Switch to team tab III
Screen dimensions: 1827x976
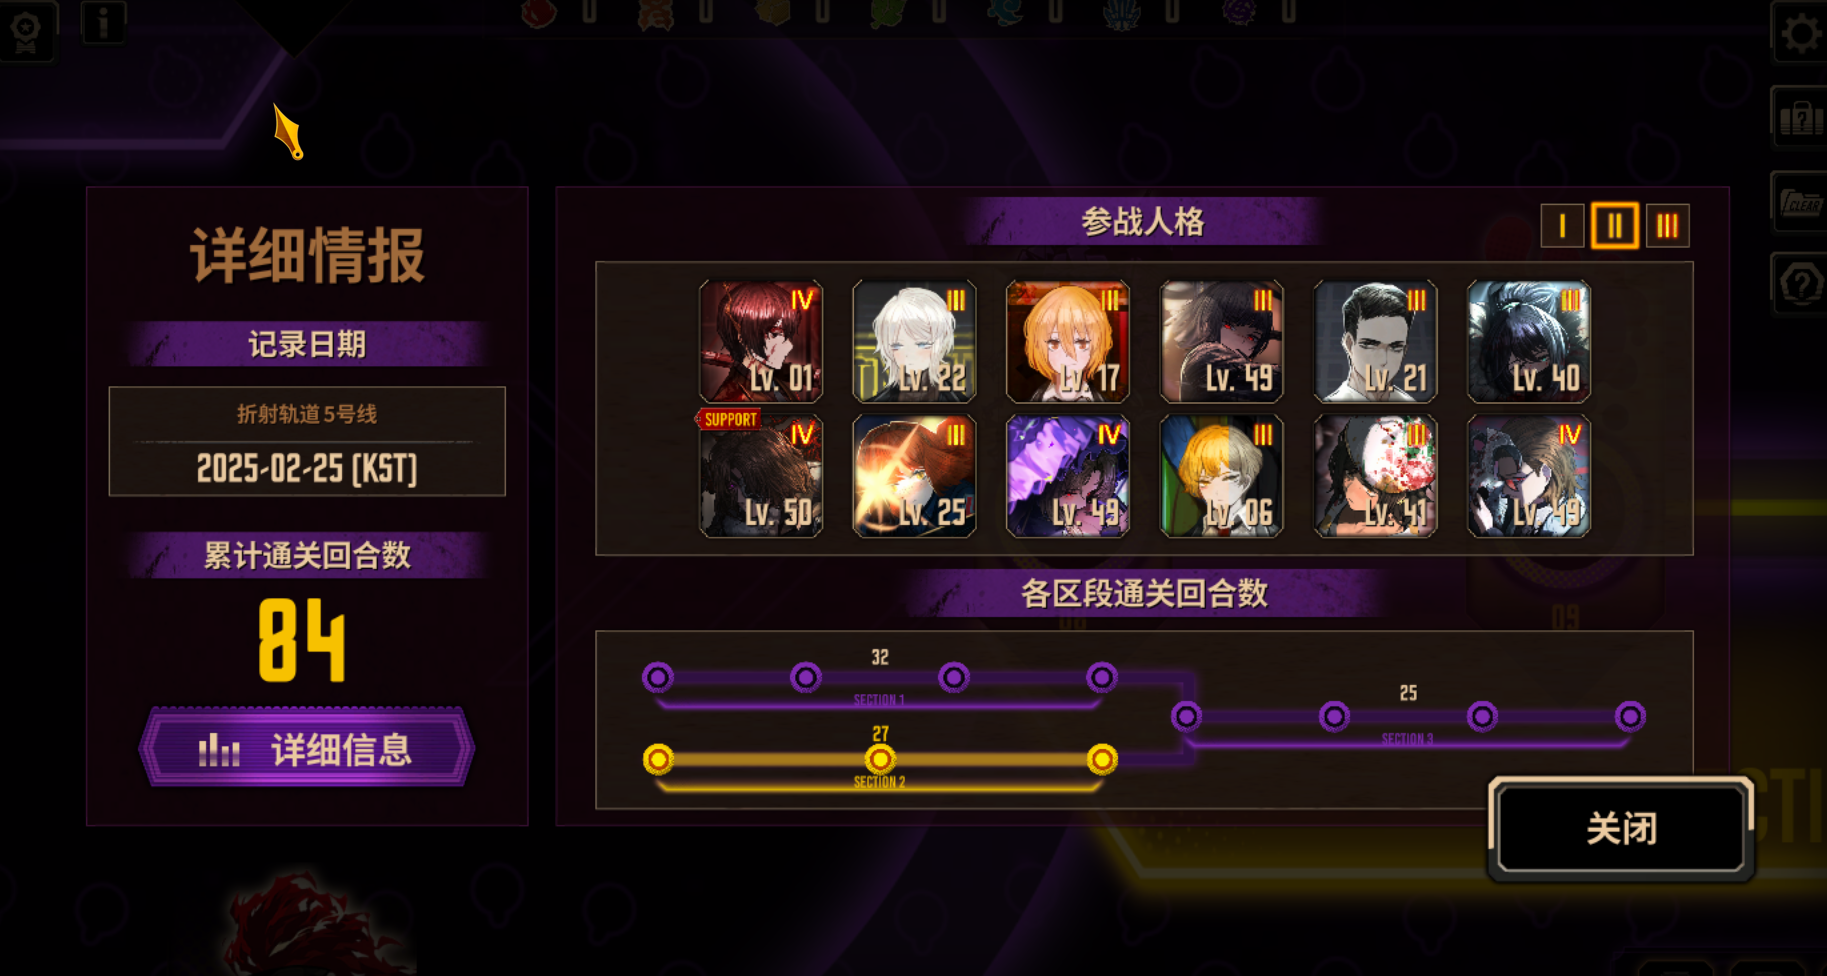point(1667,226)
